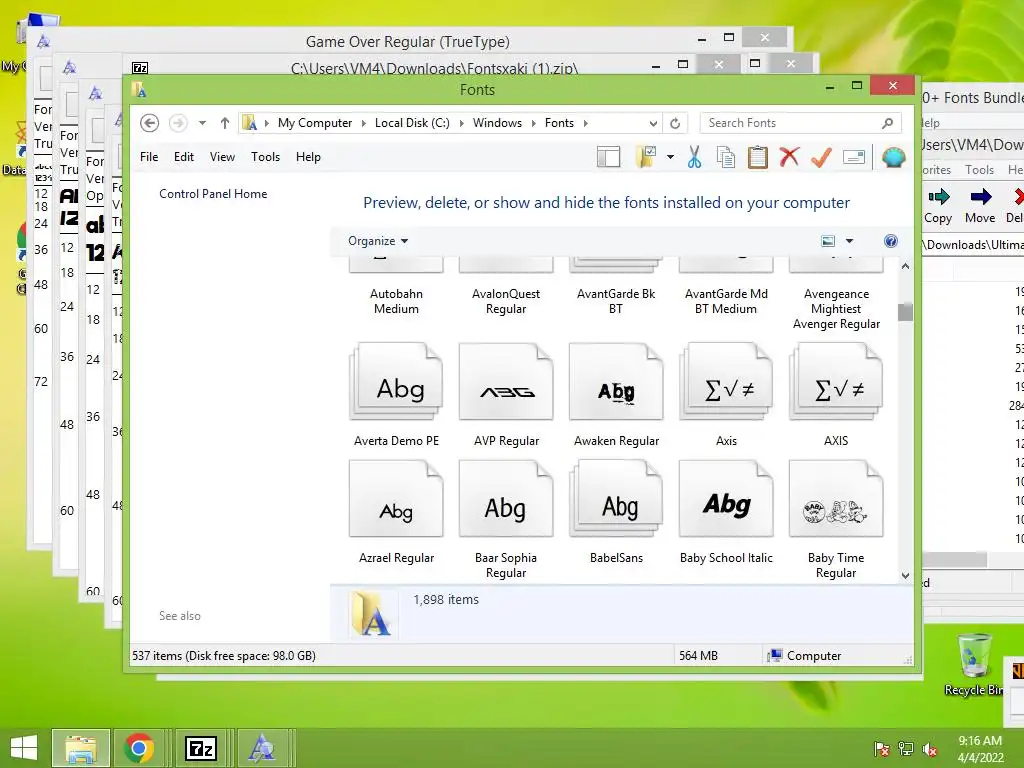Open the dropdown beside folder options icon
The width and height of the screenshot is (1024, 768).
point(671,157)
